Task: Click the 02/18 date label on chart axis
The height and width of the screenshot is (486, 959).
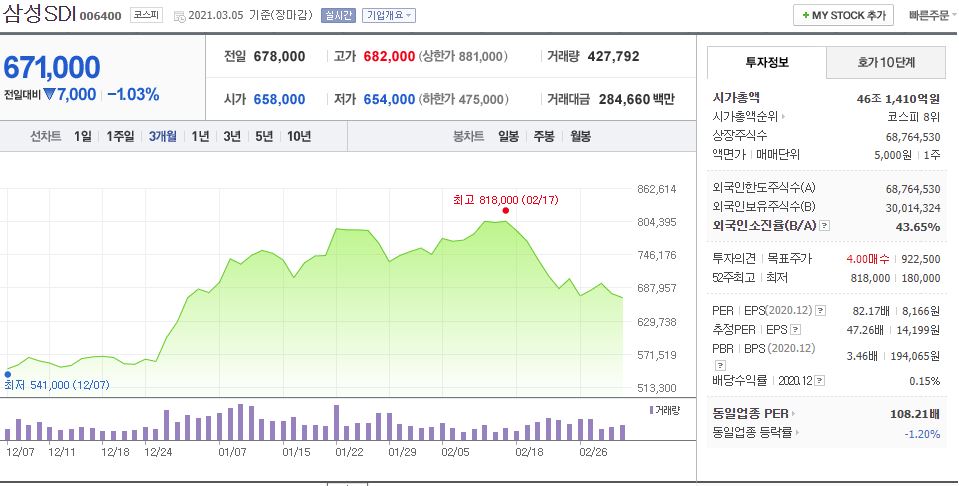Action: 529,452
